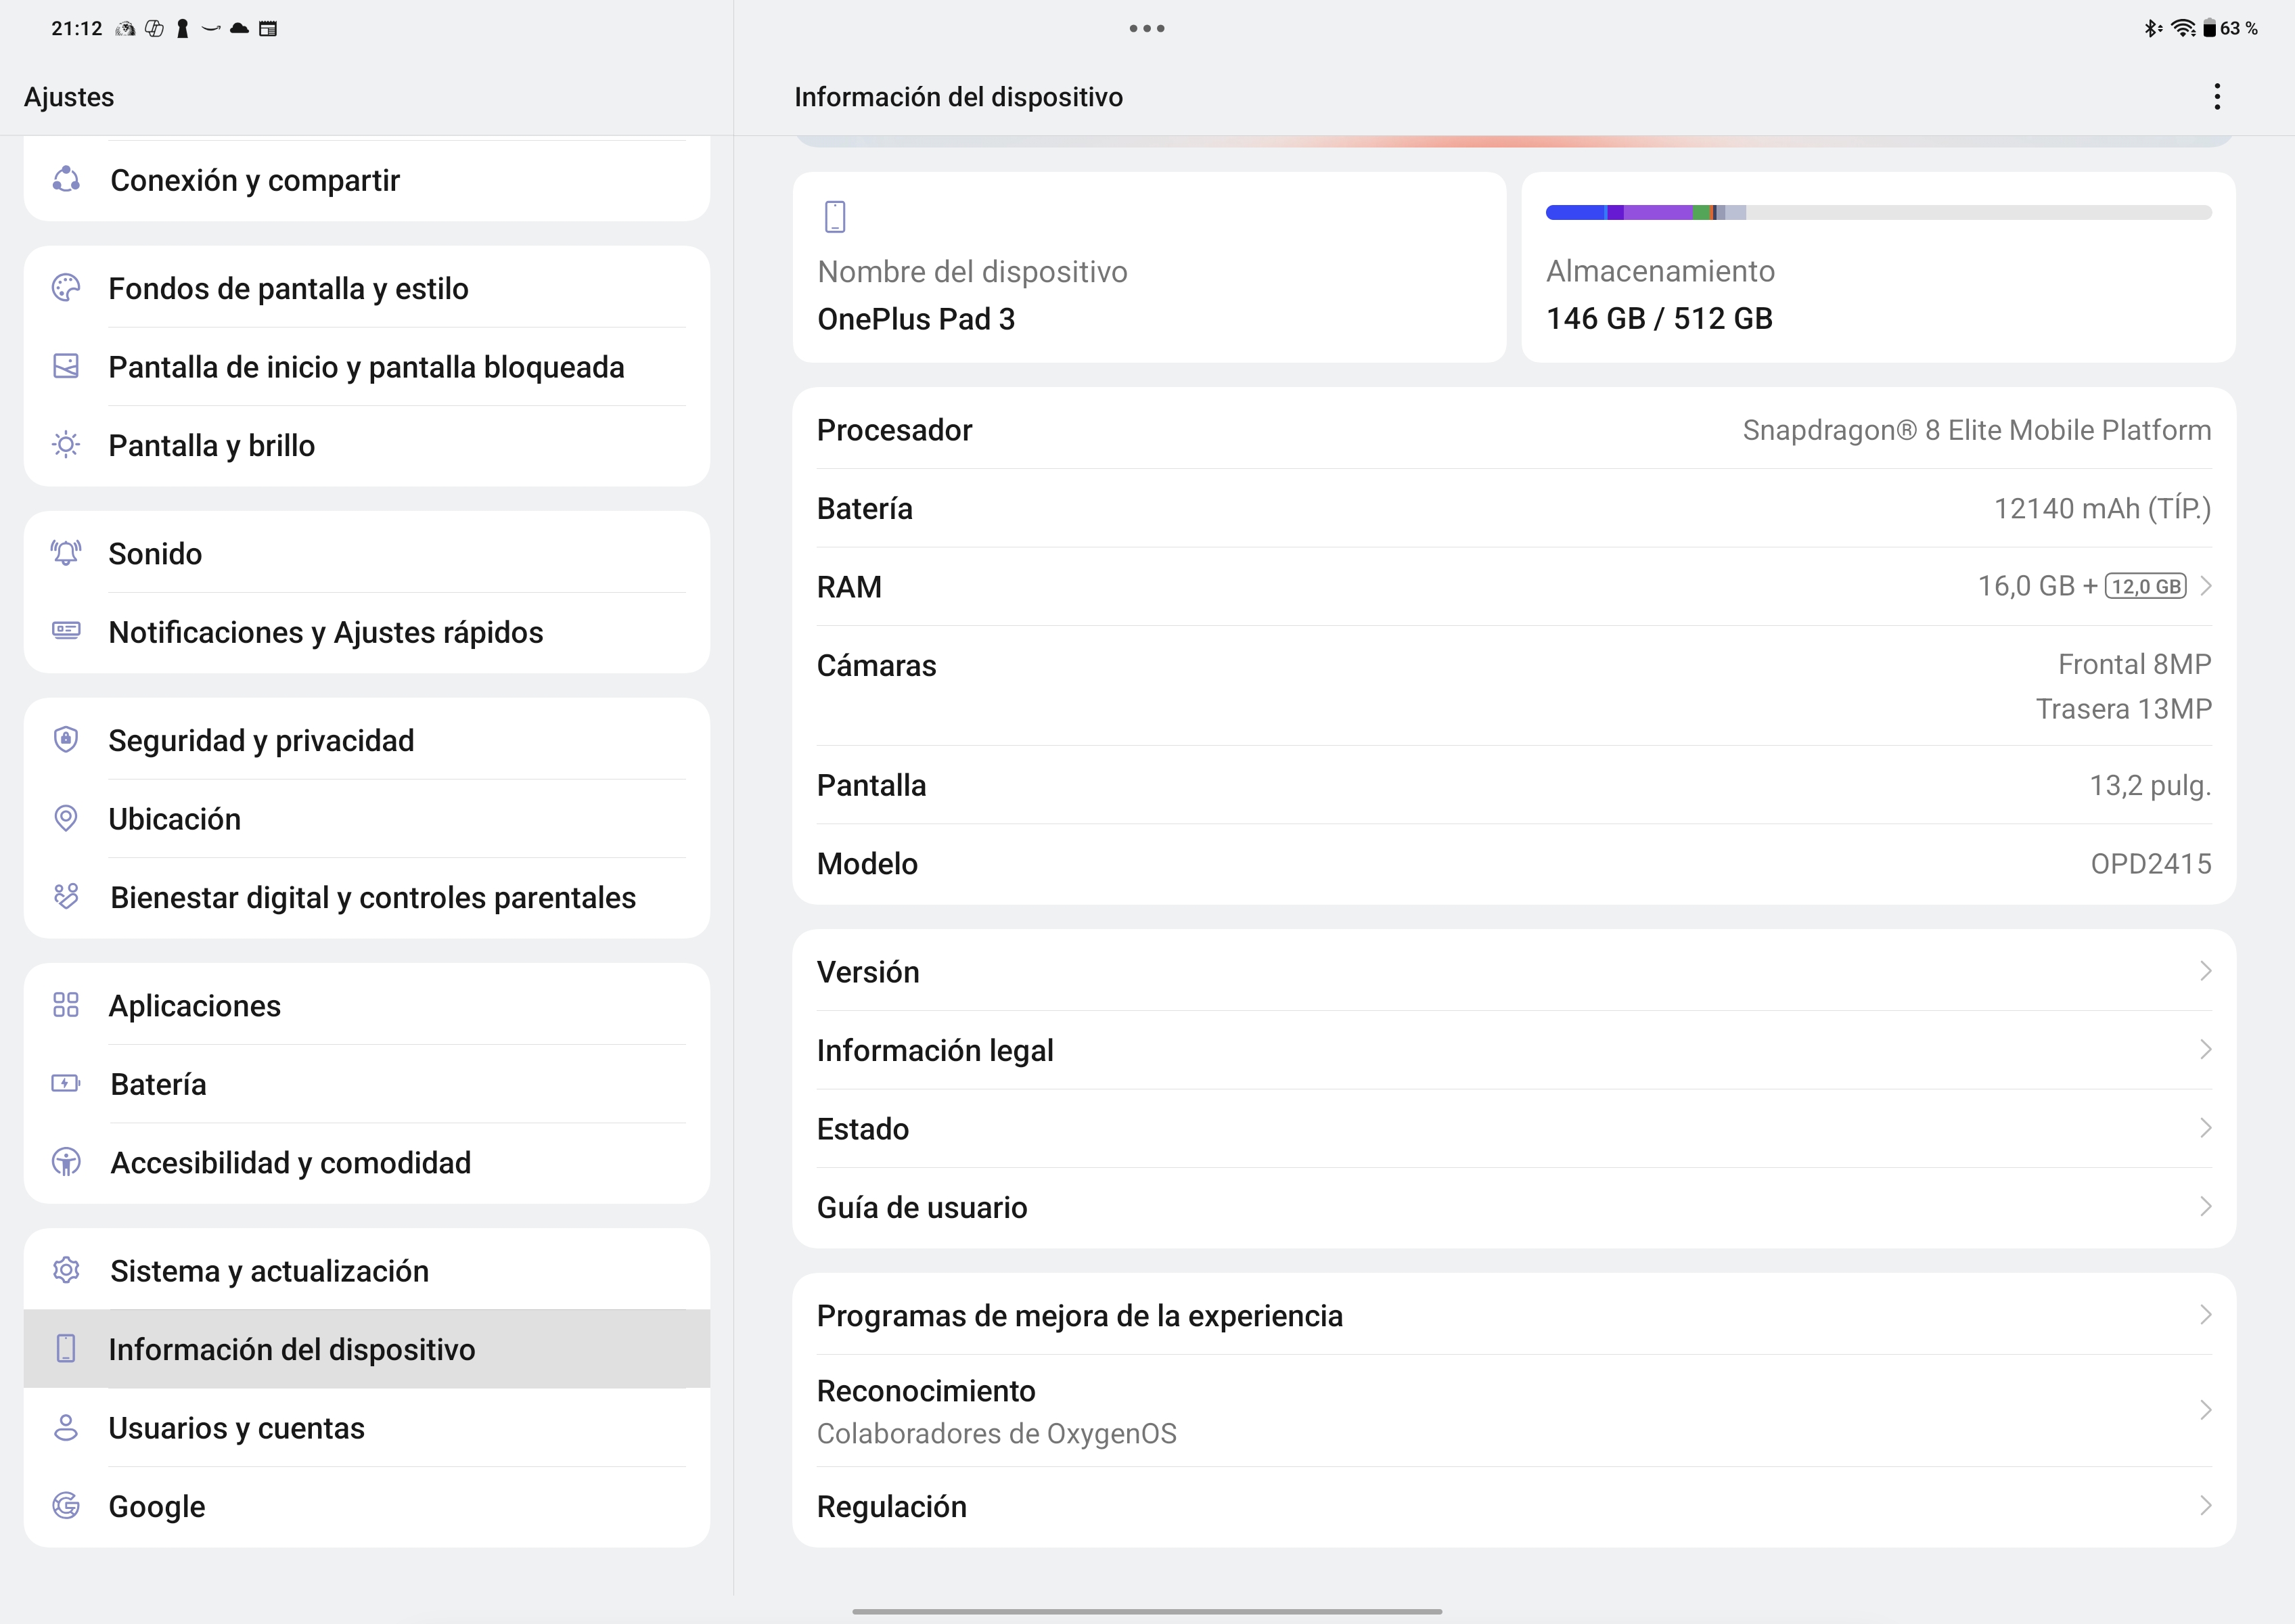Tap the Notificaciones y Ajustes rápidos icon

click(66, 631)
